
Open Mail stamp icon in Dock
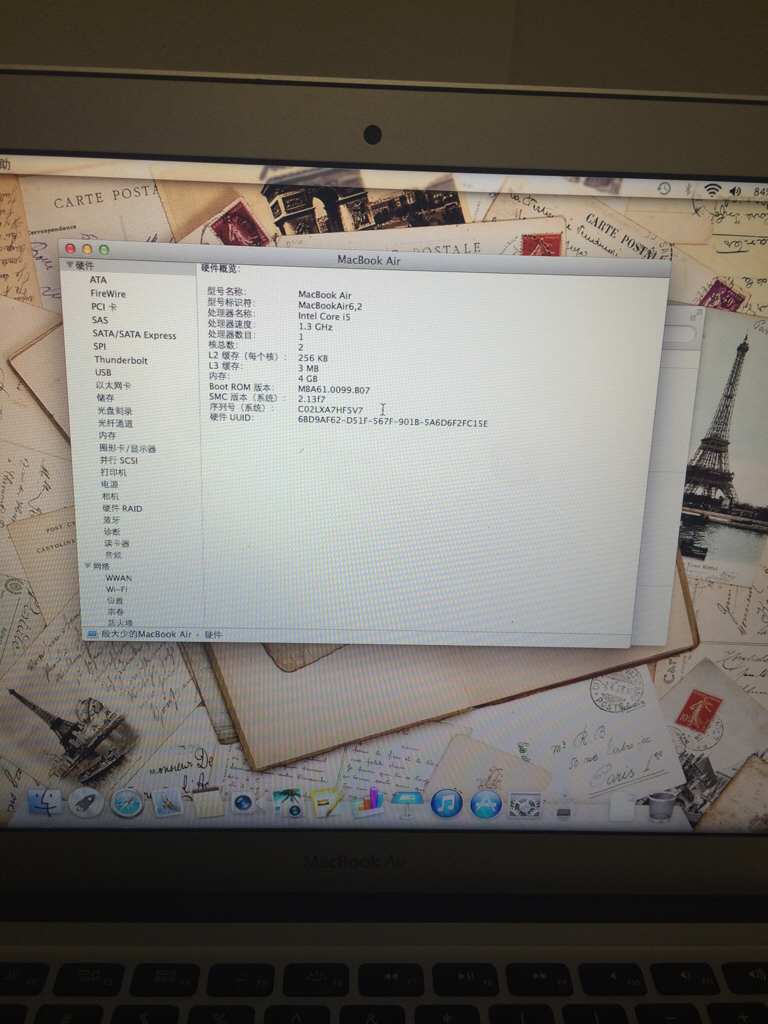167,803
